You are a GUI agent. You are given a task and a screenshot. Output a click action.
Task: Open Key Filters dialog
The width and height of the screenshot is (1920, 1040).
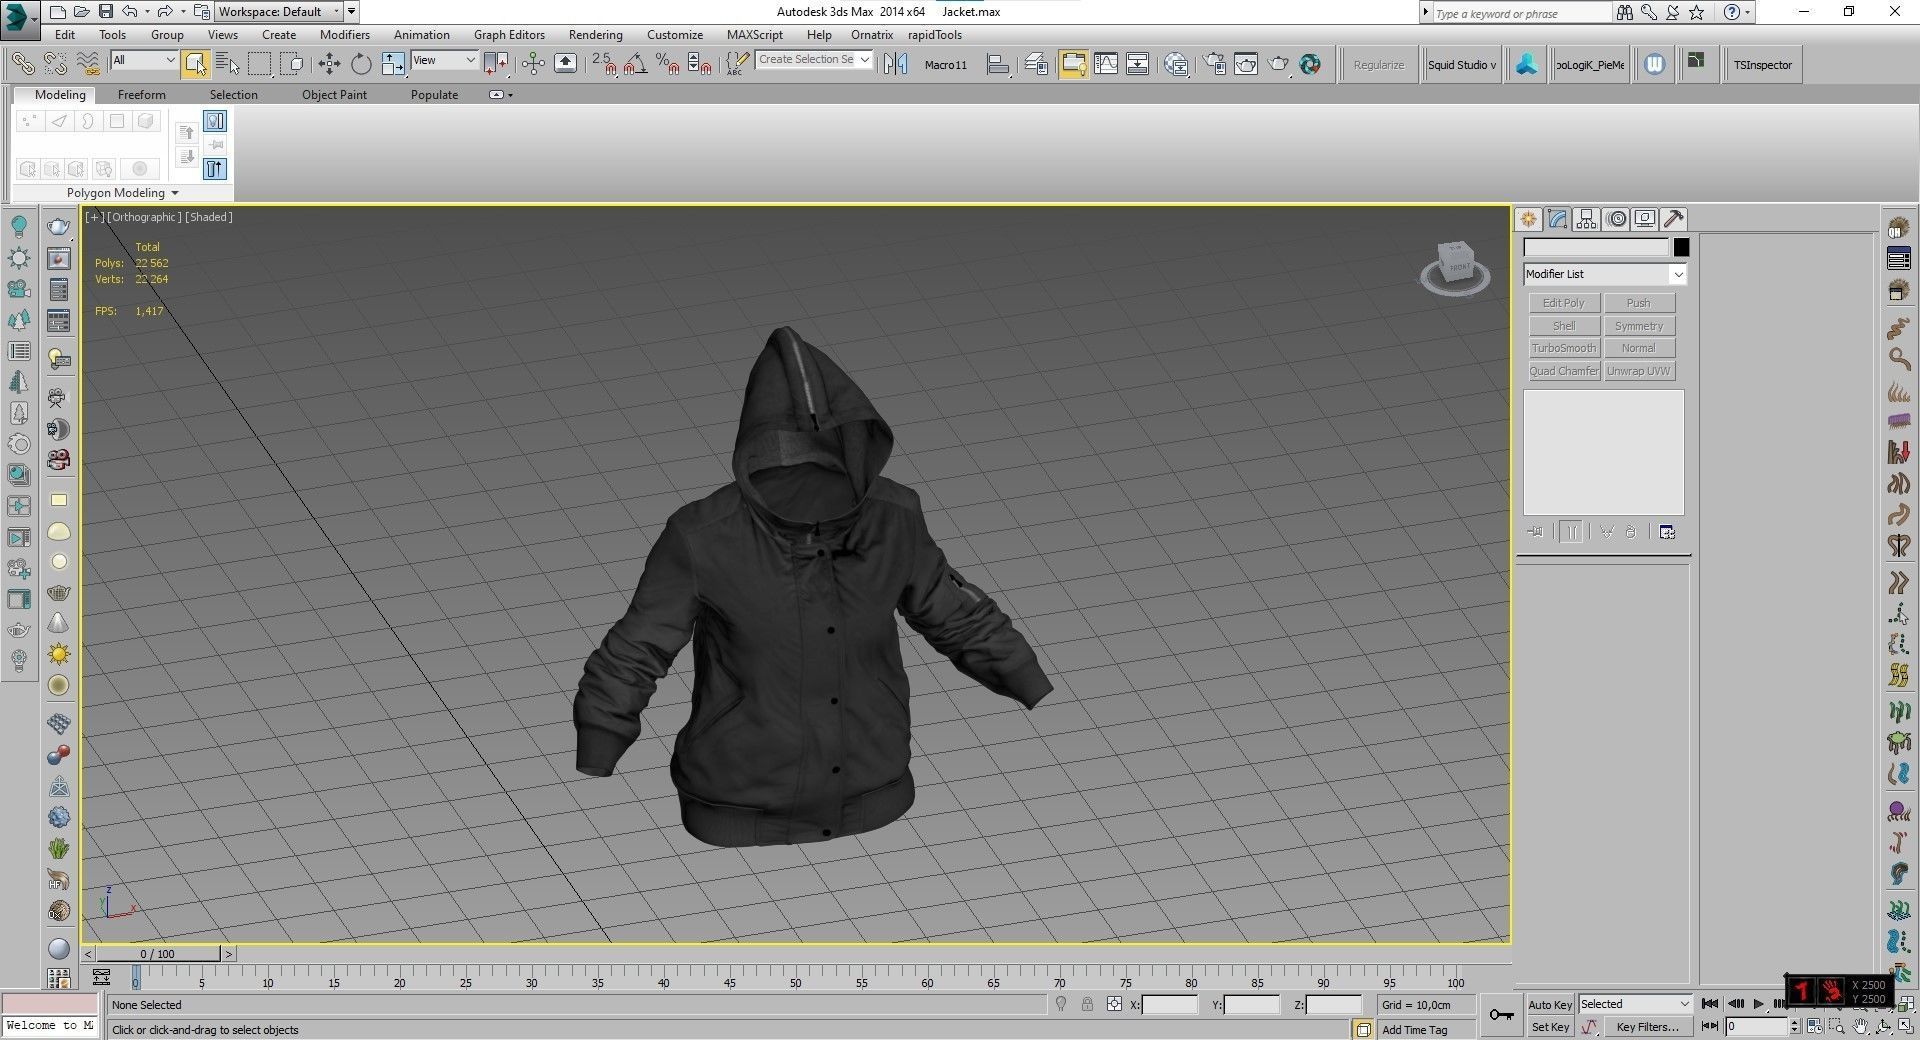pyautogui.click(x=1647, y=1027)
